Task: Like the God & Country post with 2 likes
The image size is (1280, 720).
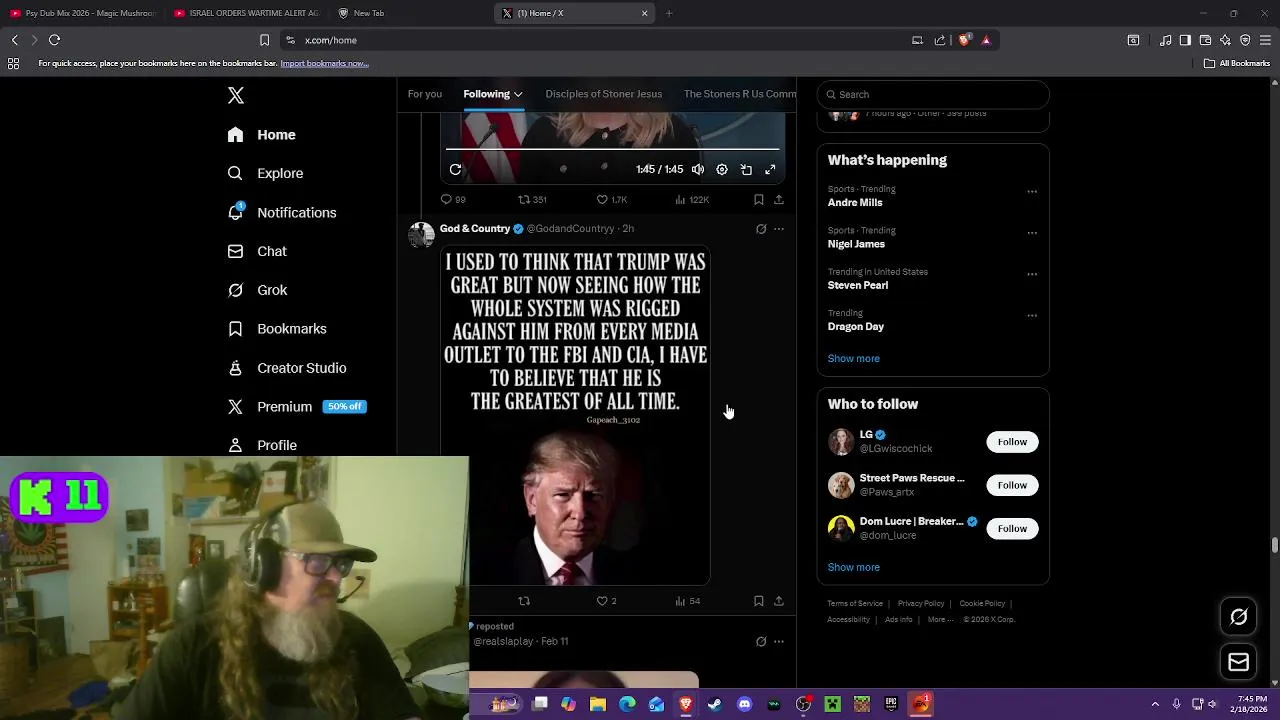Action: 606,601
